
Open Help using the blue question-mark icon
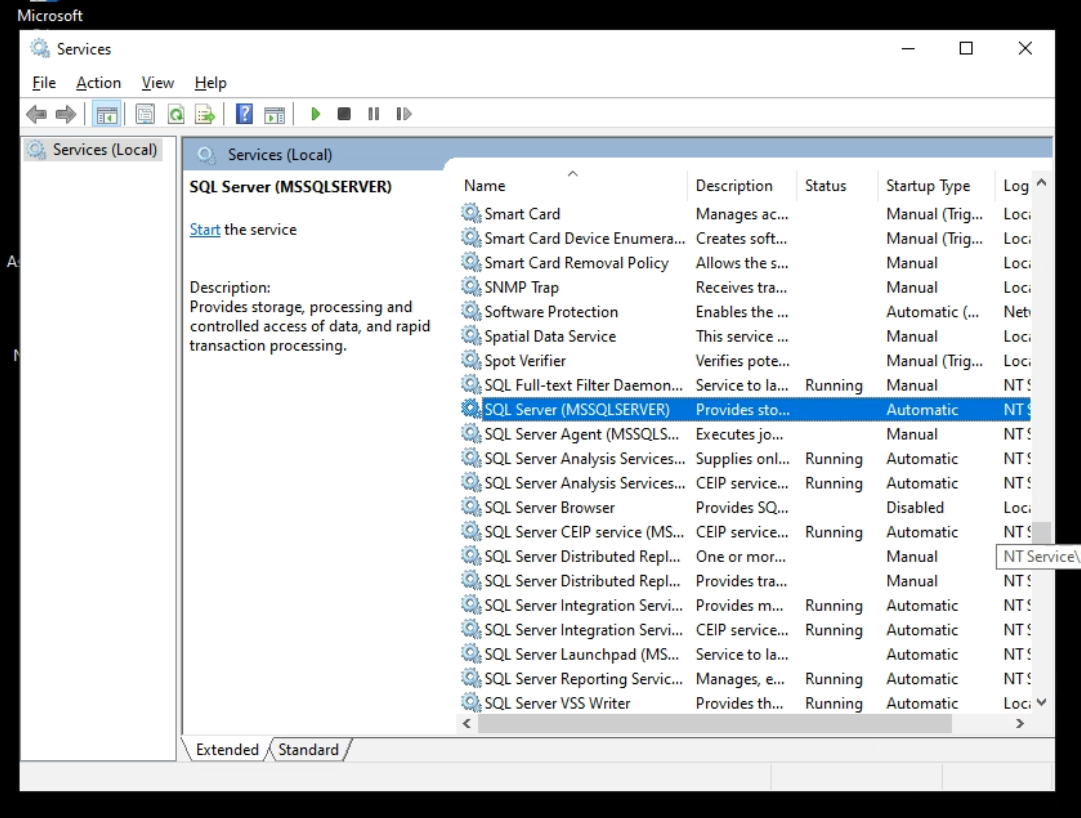tap(244, 114)
